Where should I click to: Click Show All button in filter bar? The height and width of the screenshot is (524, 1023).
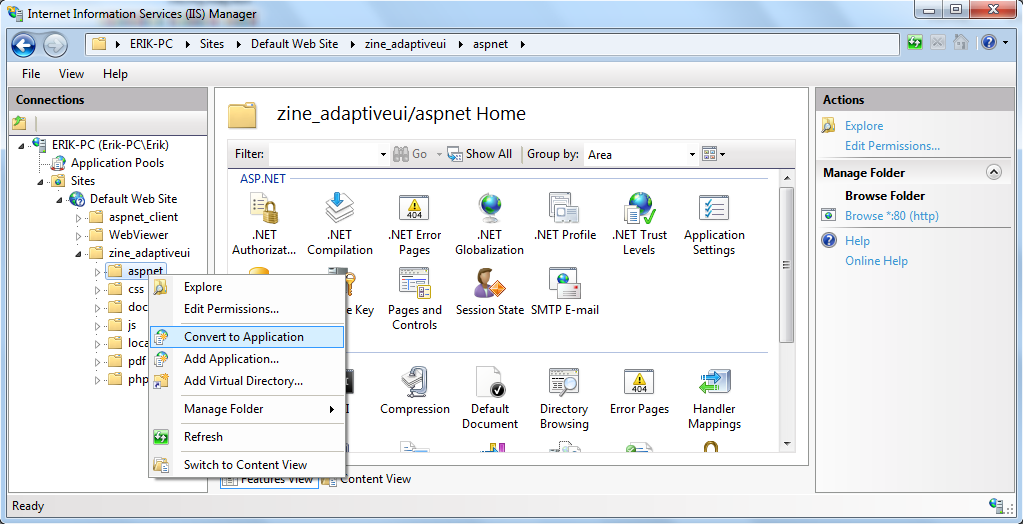click(x=480, y=155)
